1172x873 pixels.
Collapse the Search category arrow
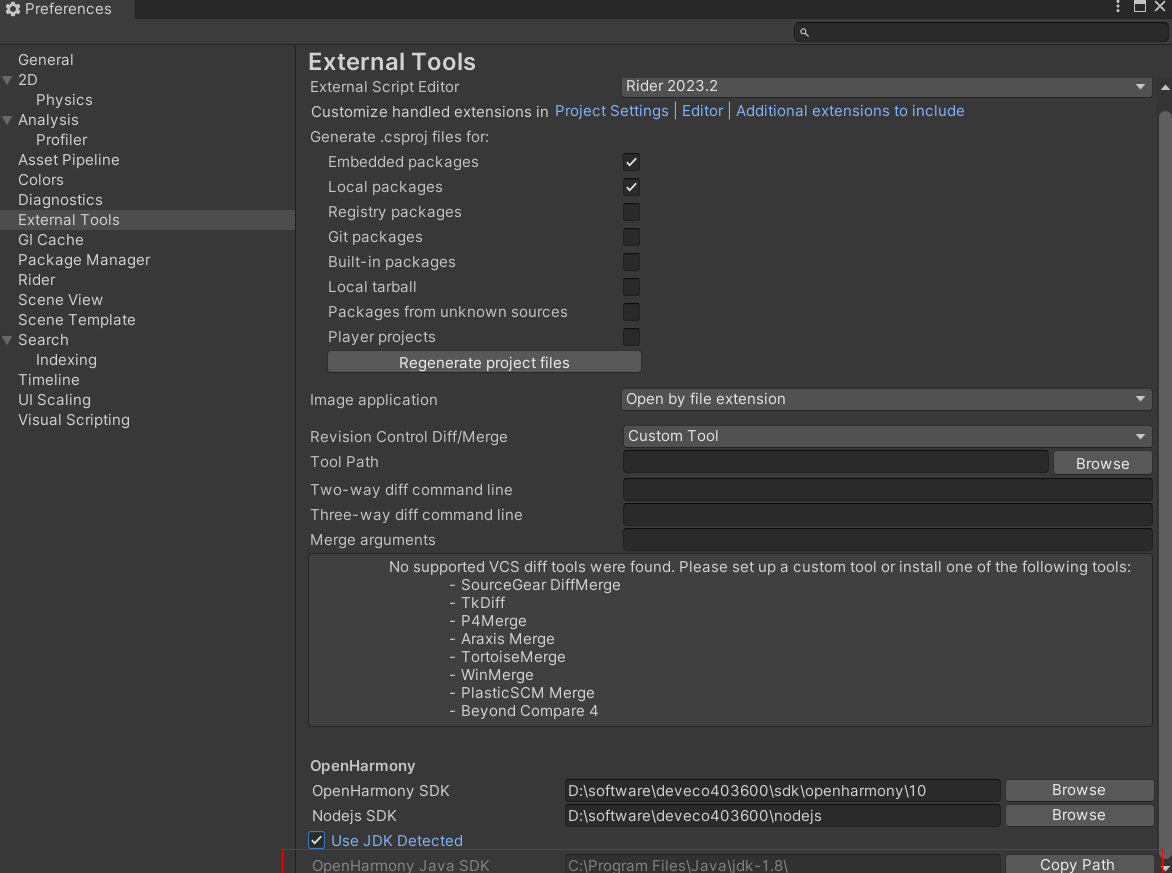(8, 340)
